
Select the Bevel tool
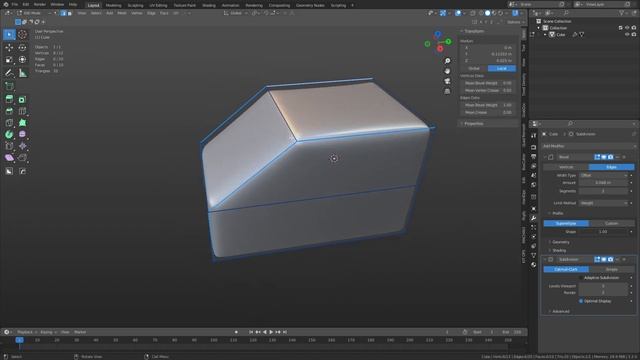pyautogui.click(x=9, y=111)
